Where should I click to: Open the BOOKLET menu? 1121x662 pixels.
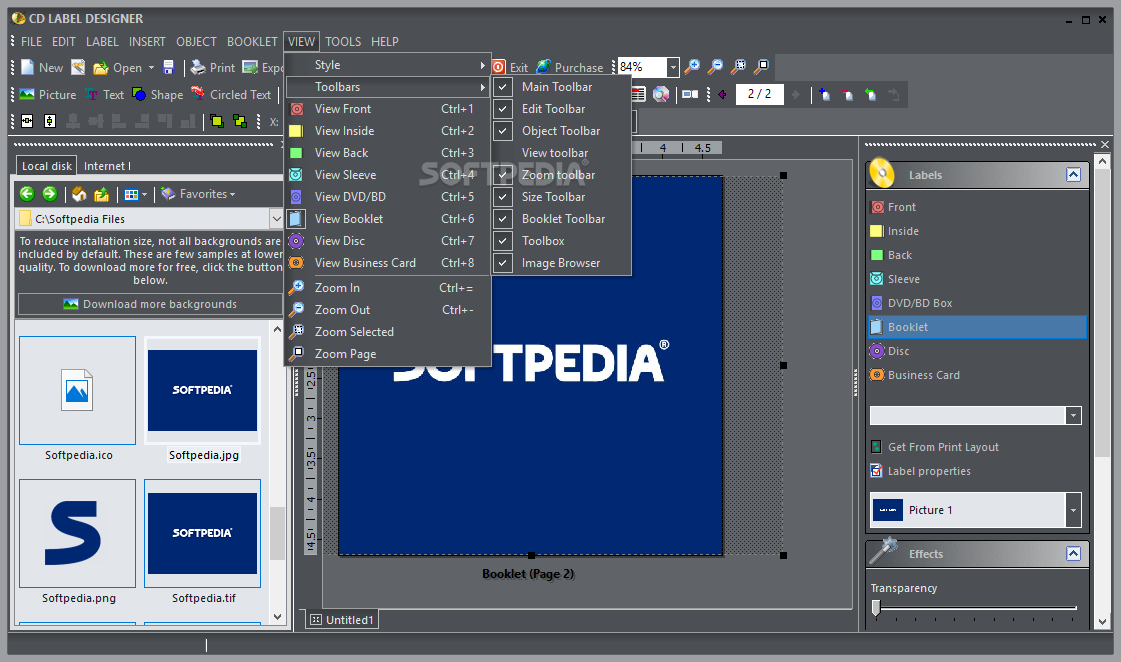pyautogui.click(x=252, y=41)
